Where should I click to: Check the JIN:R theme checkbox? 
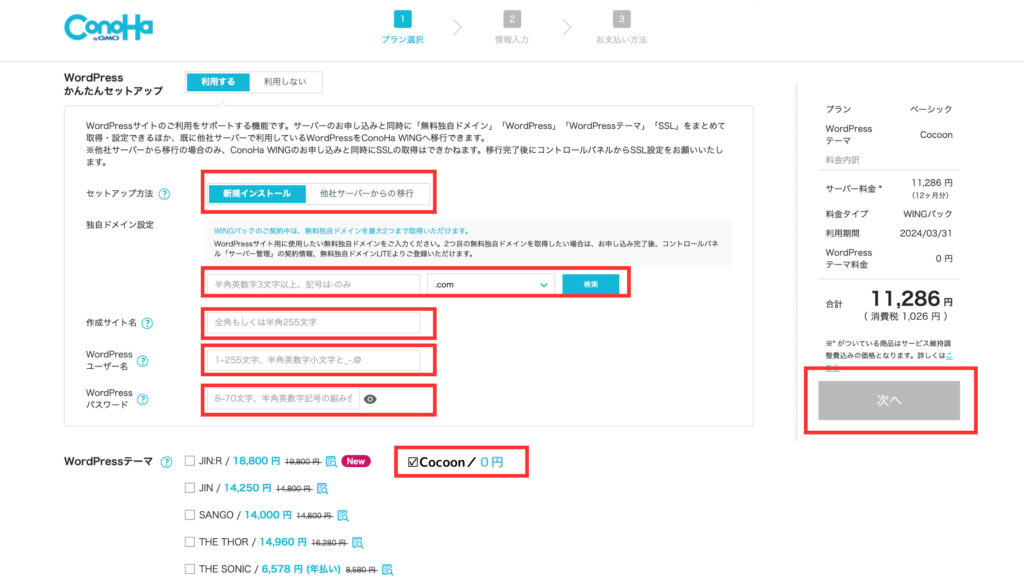coord(189,461)
